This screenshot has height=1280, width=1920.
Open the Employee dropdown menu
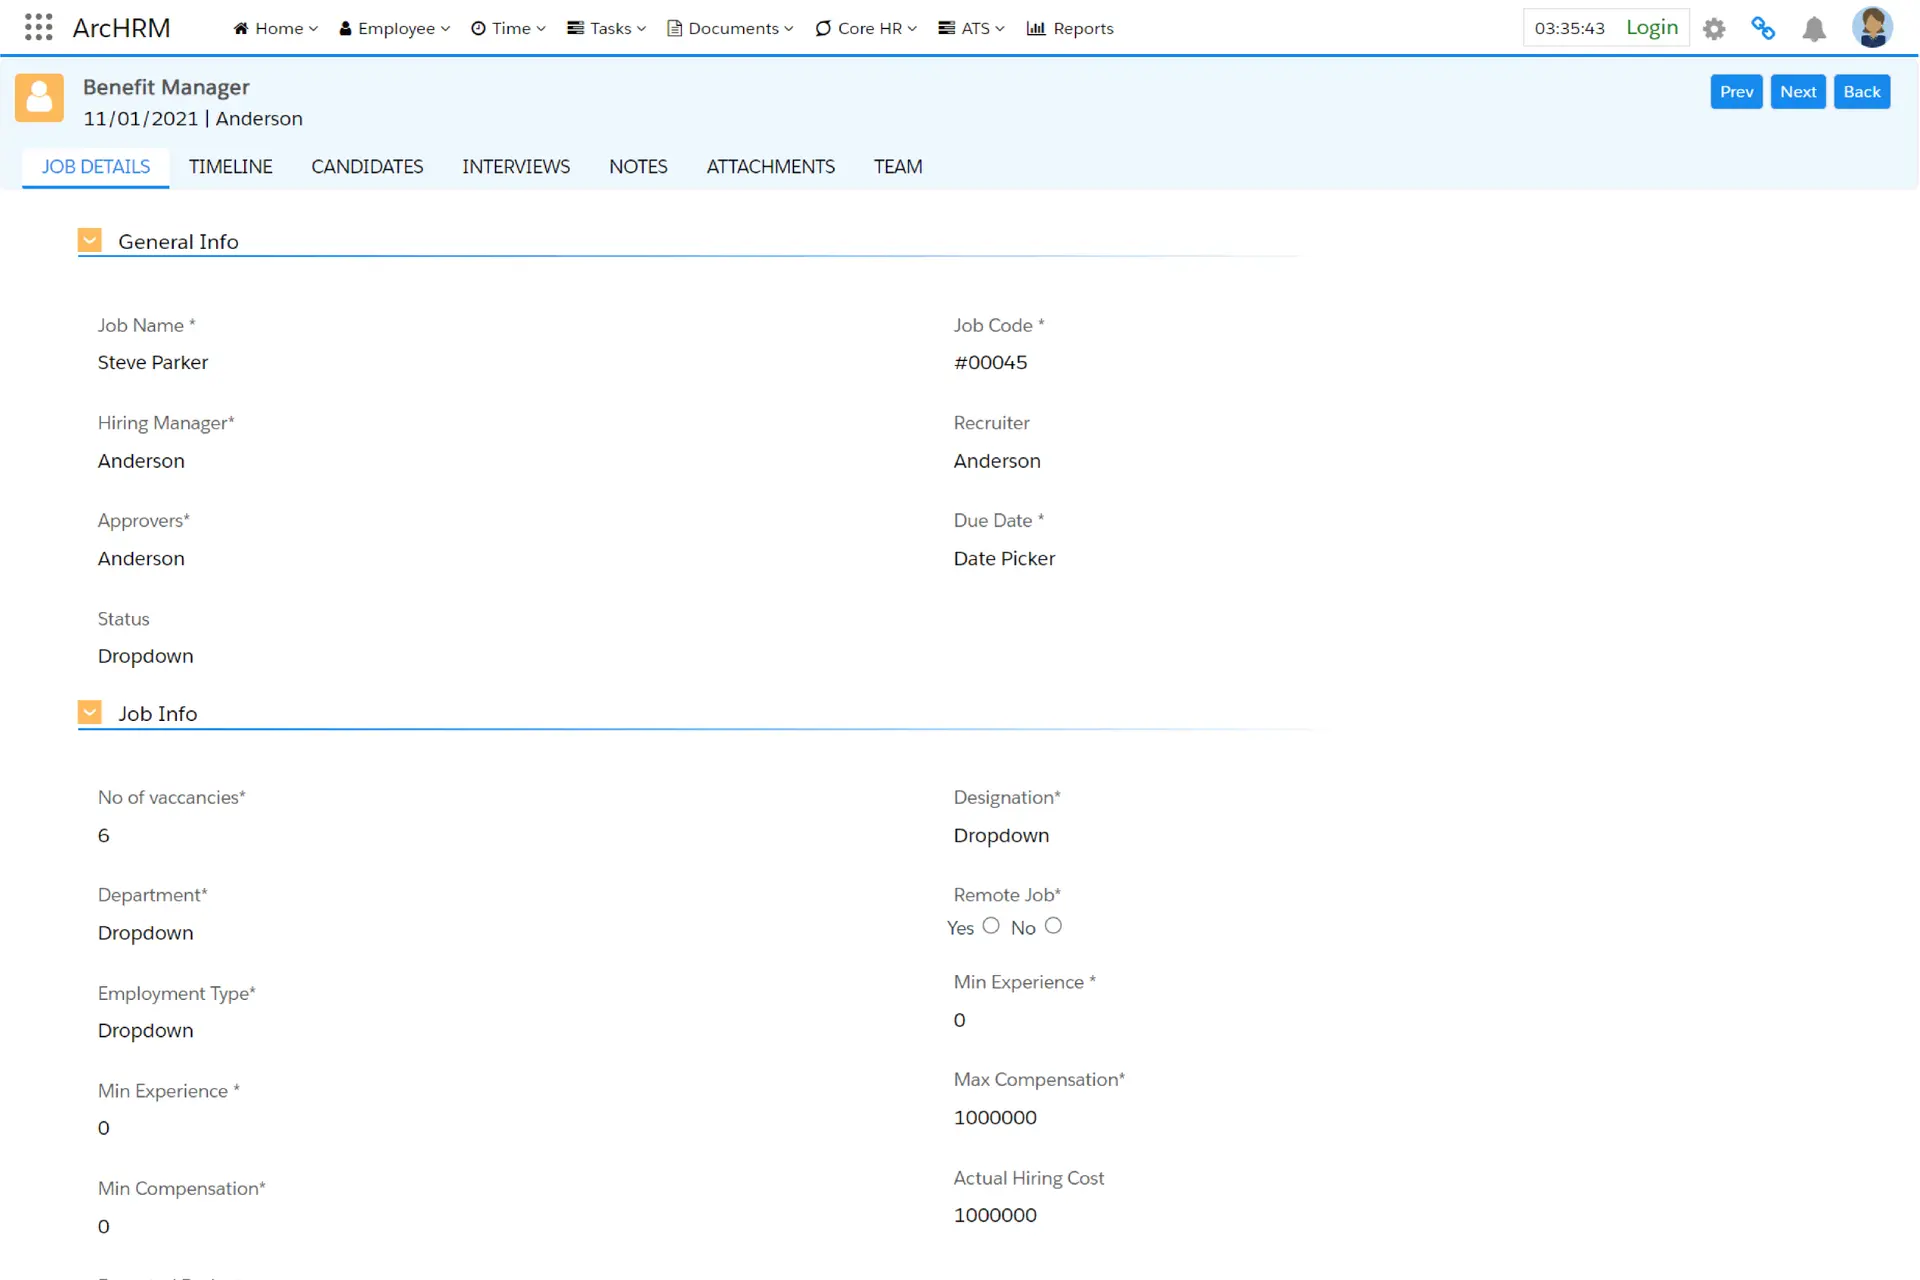click(395, 28)
